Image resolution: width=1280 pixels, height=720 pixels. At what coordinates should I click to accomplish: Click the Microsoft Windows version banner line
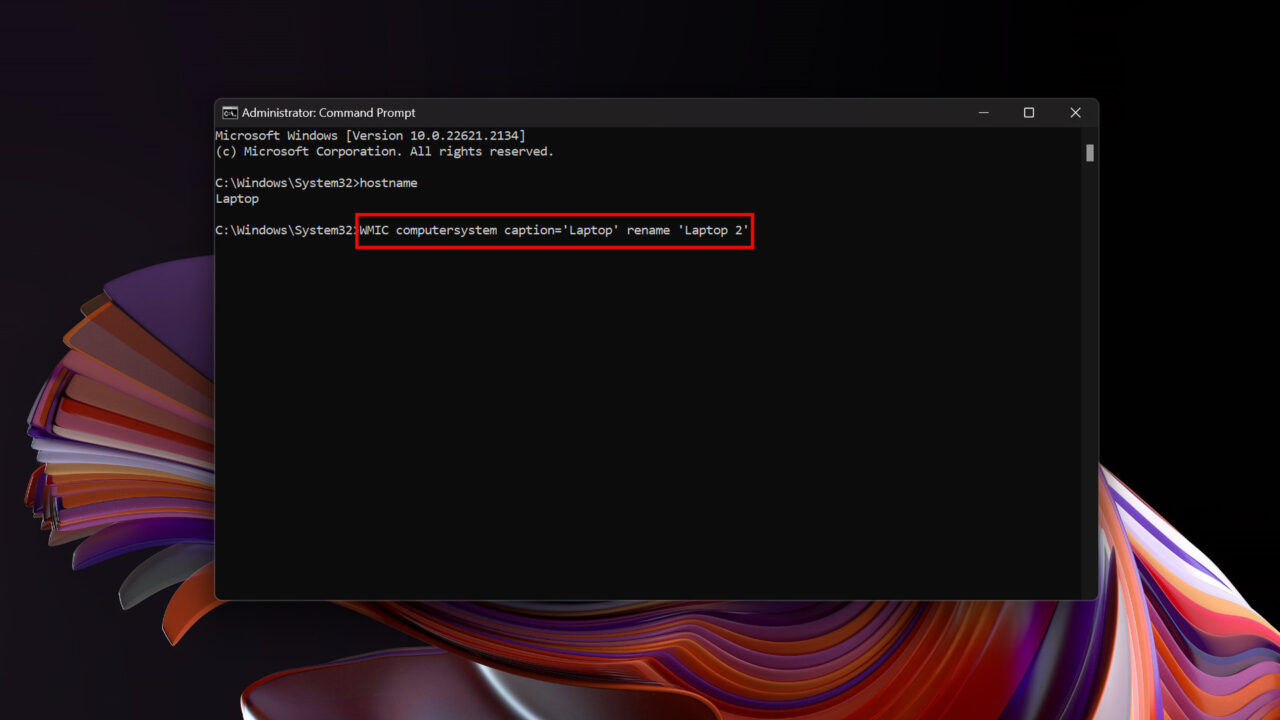point(370,135)
